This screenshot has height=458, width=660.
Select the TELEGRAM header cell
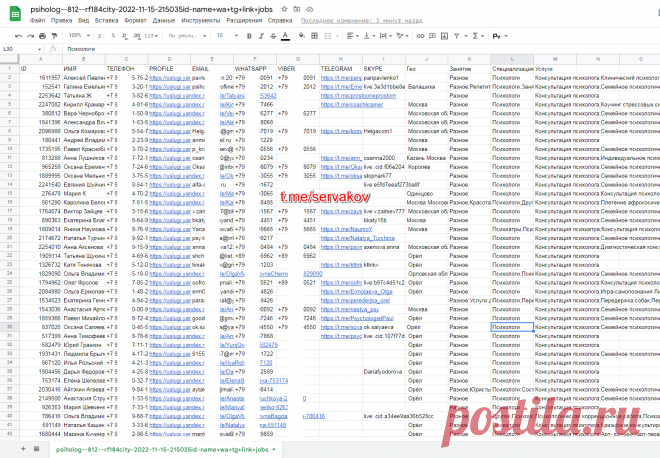[x=341, y=69]
